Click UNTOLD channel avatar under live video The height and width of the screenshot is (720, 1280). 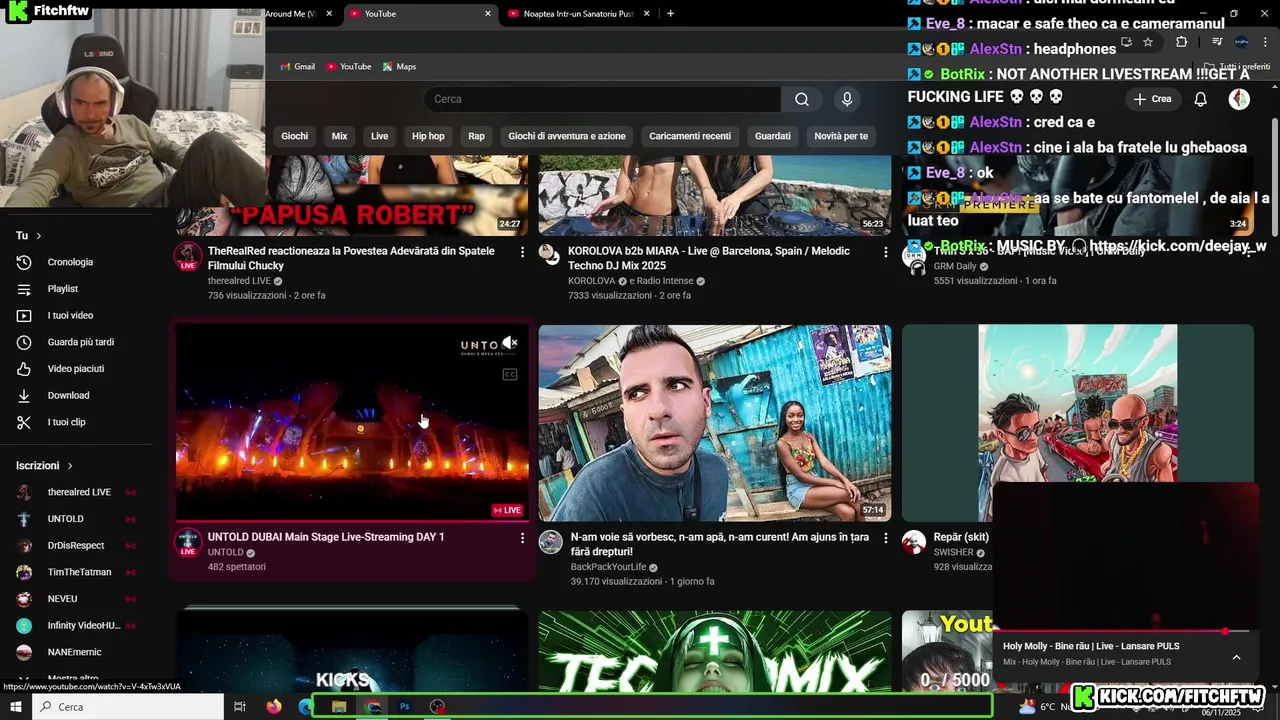point(188,543)
